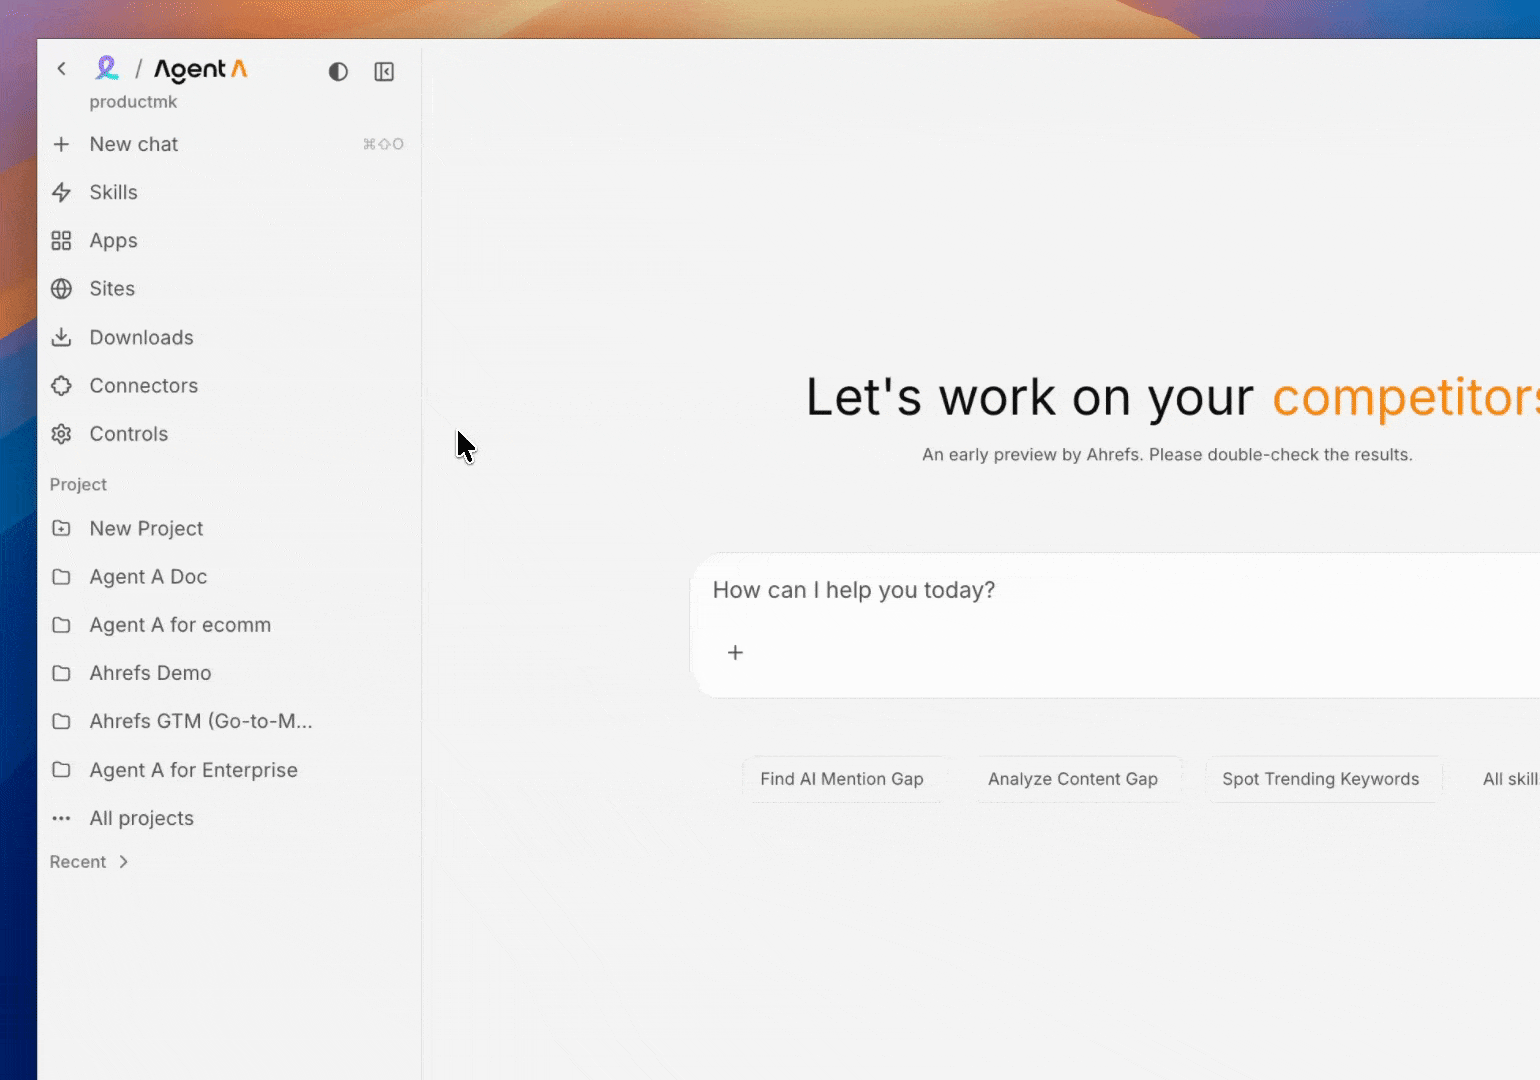
Task: View Downloads
Action: (x=228, y=337)
